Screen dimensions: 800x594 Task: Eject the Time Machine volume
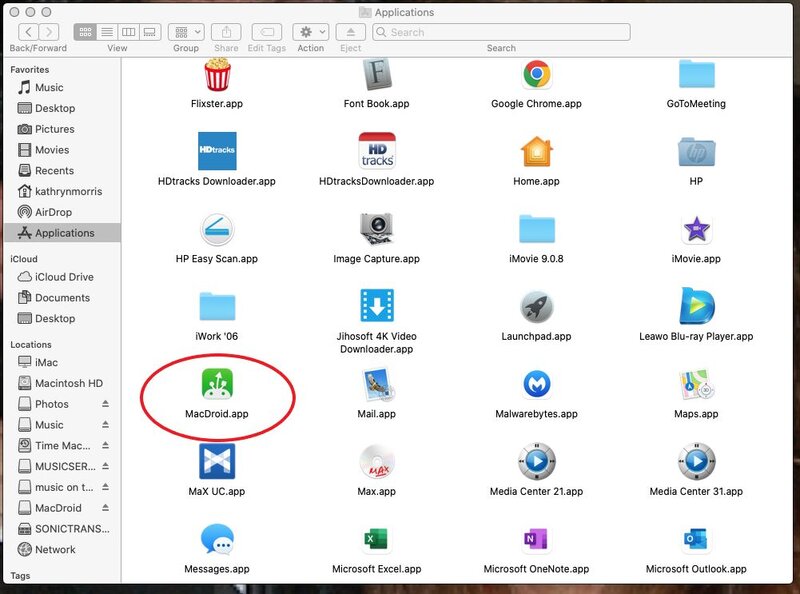105,445
